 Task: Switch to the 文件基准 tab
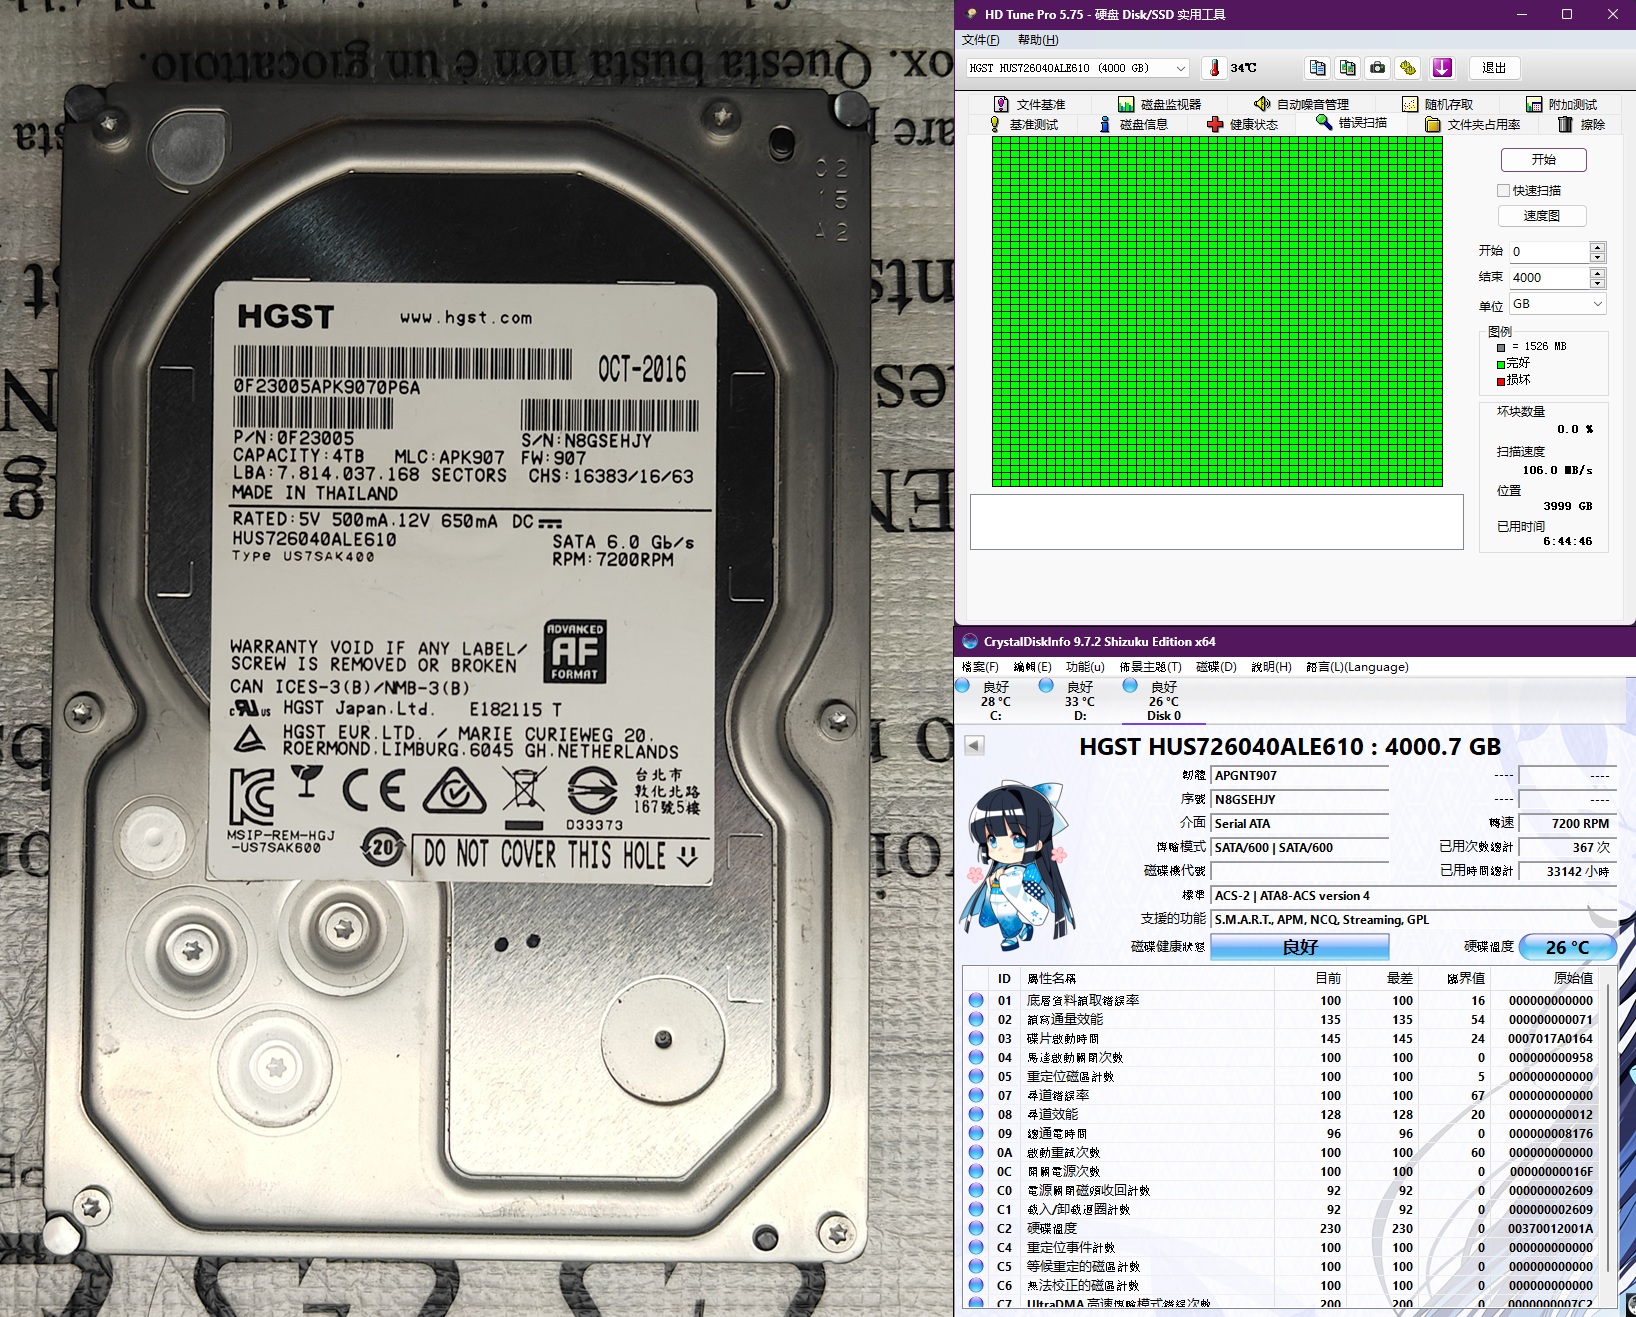pos(1030,104)
